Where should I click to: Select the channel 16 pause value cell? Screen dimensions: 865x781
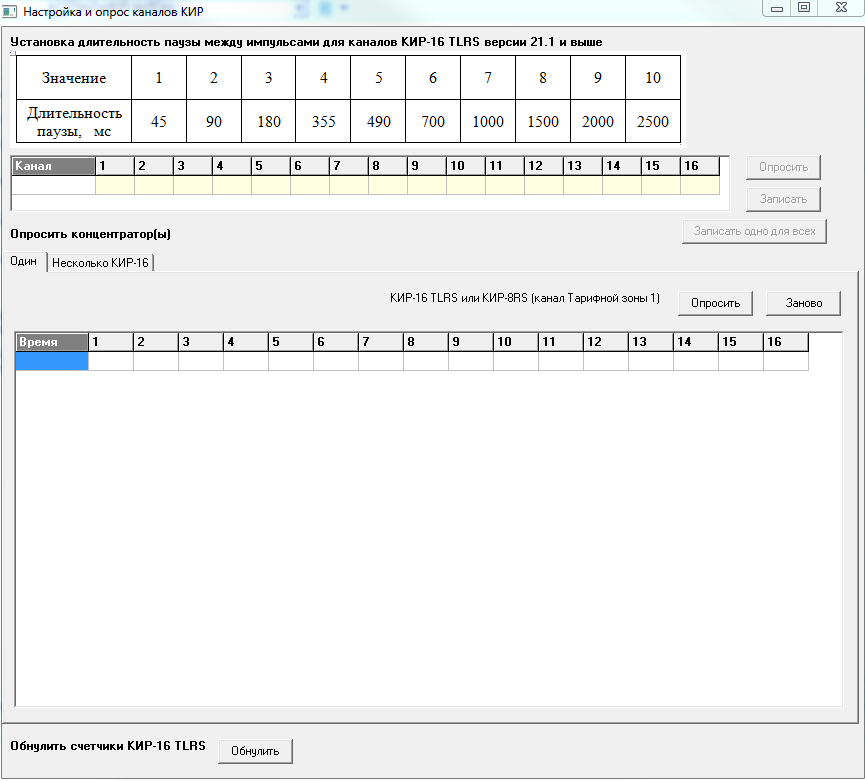[699, 185]
